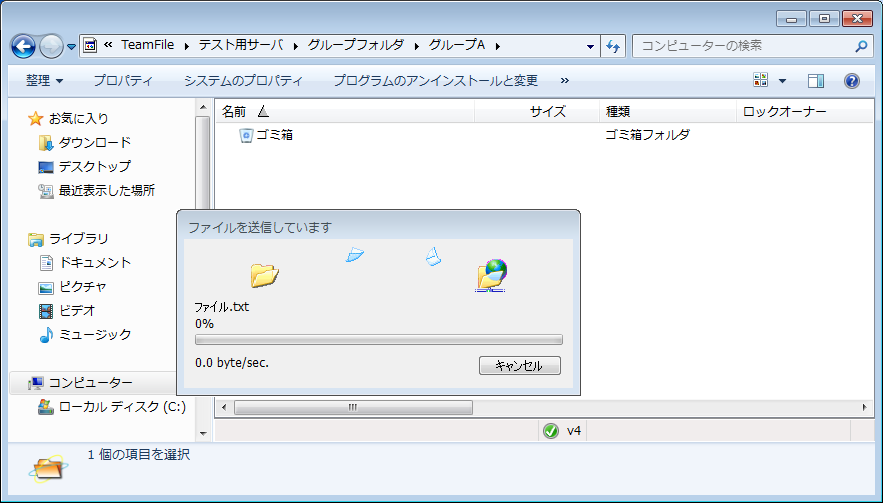Click the help question mark icon

[x=852, y=81]
